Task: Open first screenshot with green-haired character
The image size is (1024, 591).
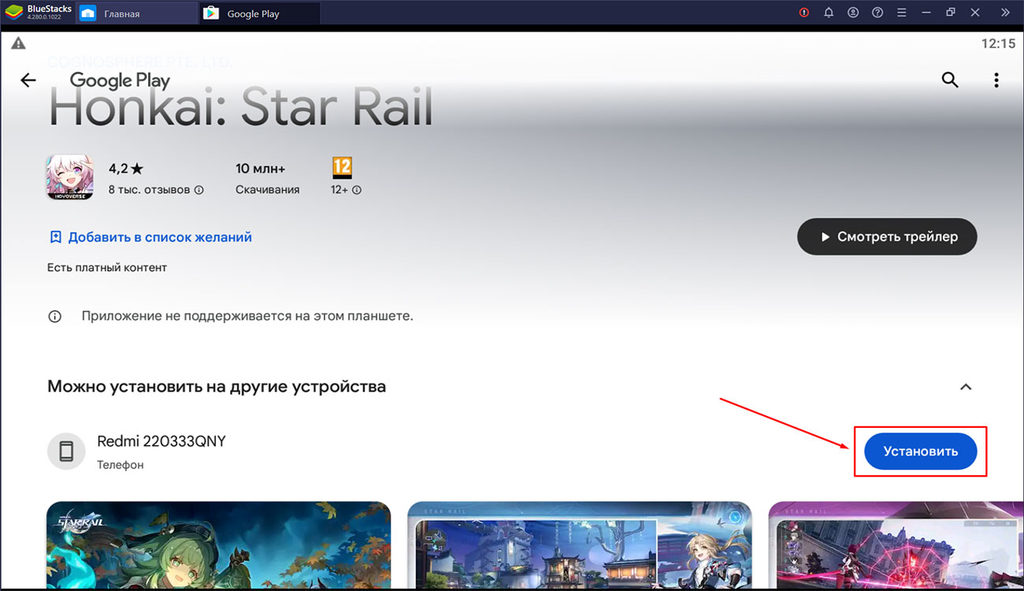Action: (219, 545)
